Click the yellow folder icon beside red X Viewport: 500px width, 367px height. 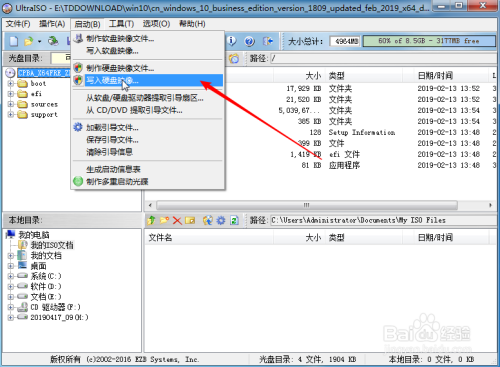pyautogui.click(x=190, y=220)
